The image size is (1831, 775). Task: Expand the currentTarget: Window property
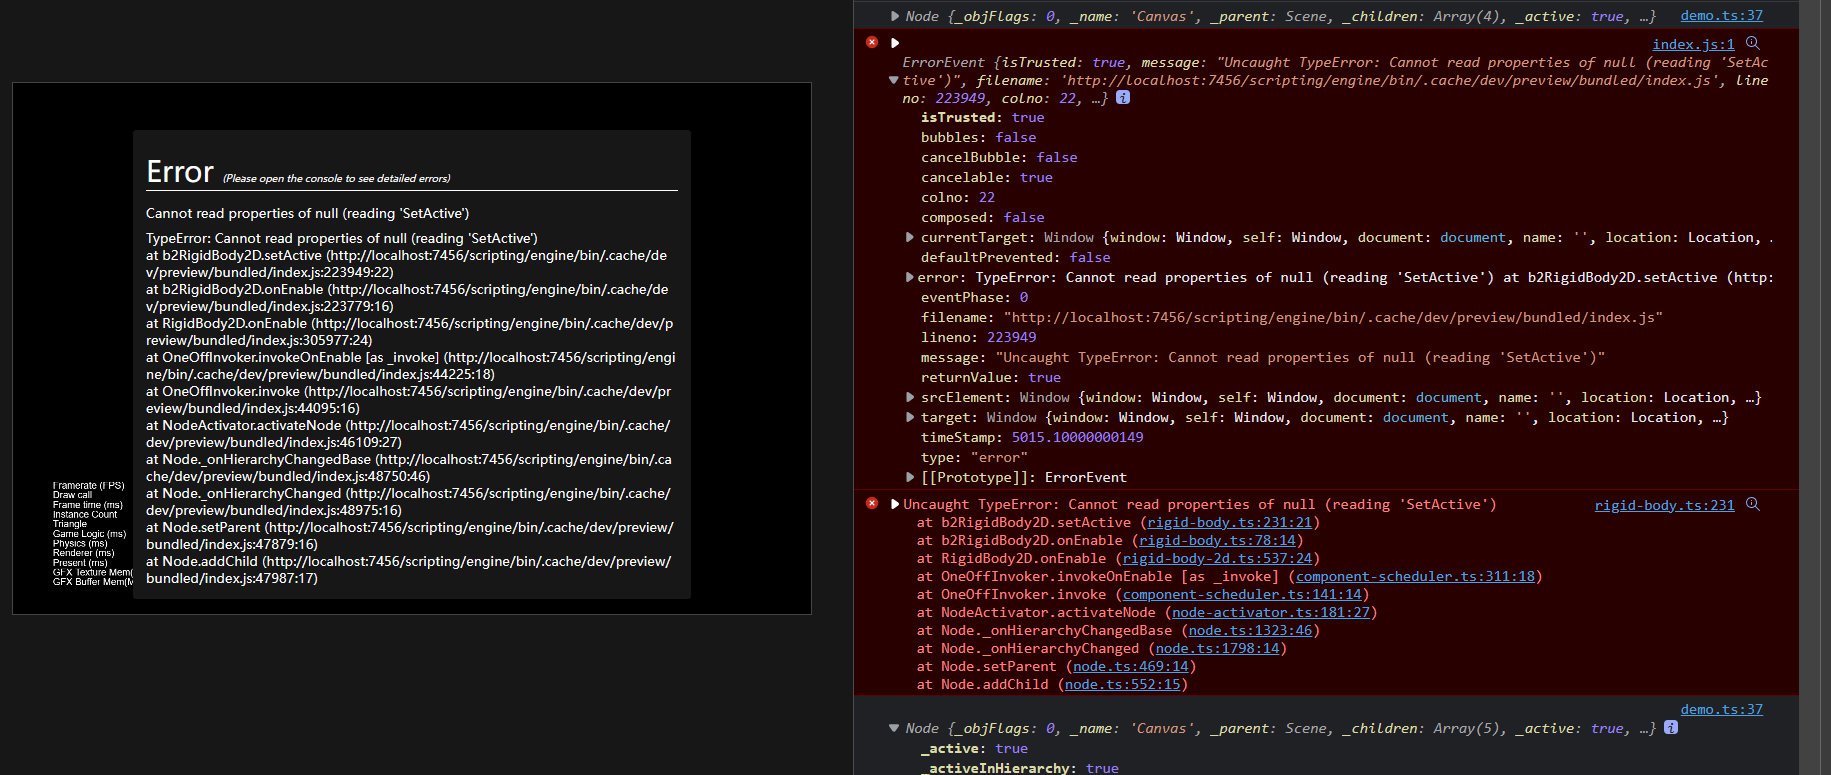pyautogui.click(x=910, y=237)
